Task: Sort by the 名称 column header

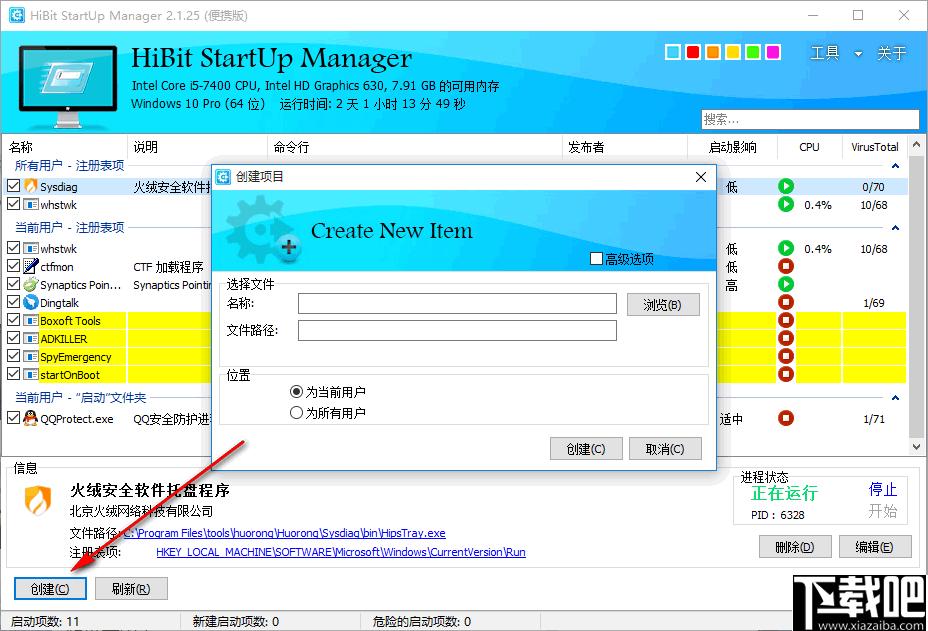Action: pyautogui.click(x=21, y=147)
